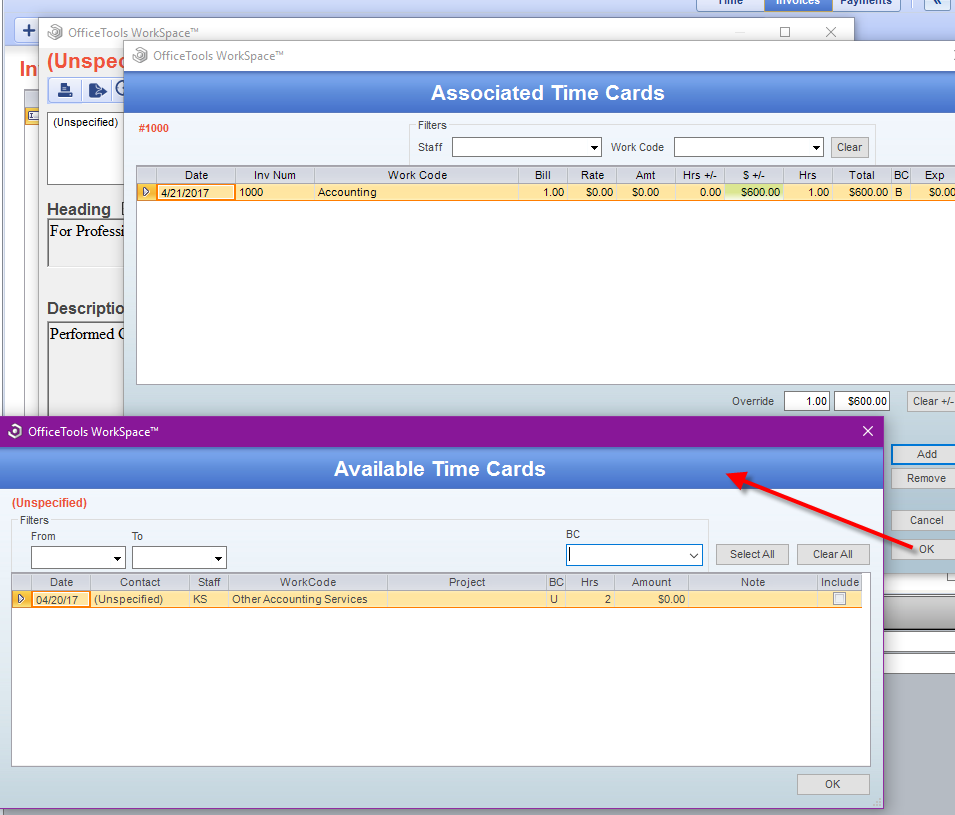Maximize the background OfficeTools WorkSpace window

(x=785, y=32)
